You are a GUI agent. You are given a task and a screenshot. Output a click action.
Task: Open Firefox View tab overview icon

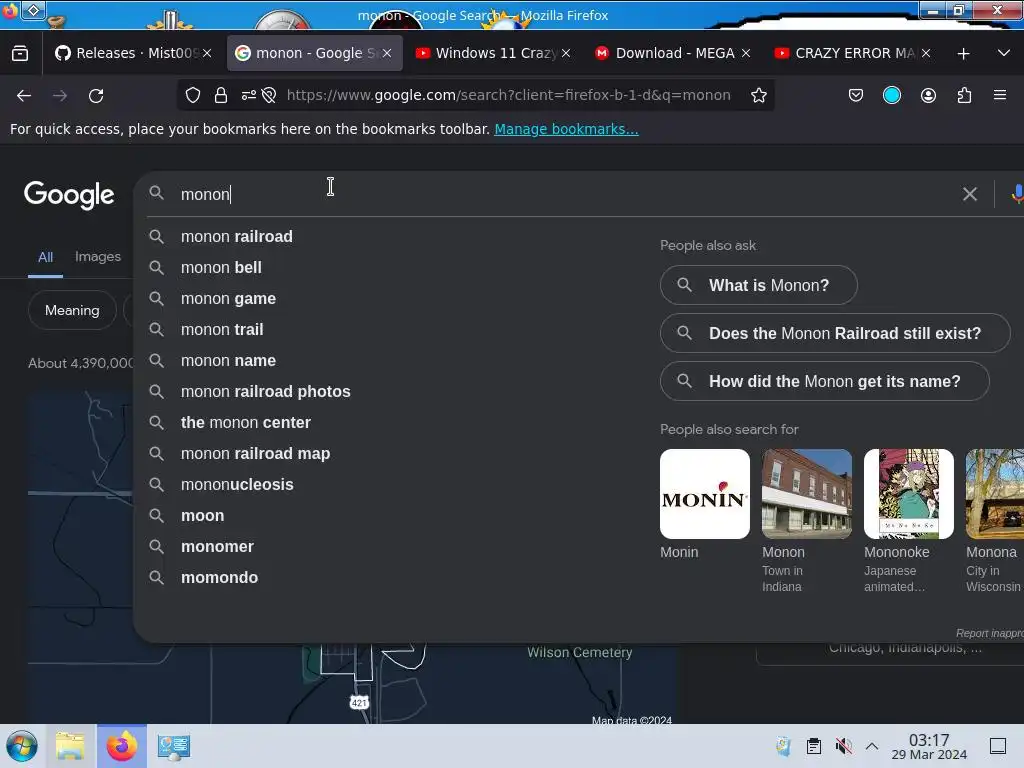pyautogui.click(x=20, y=53)
